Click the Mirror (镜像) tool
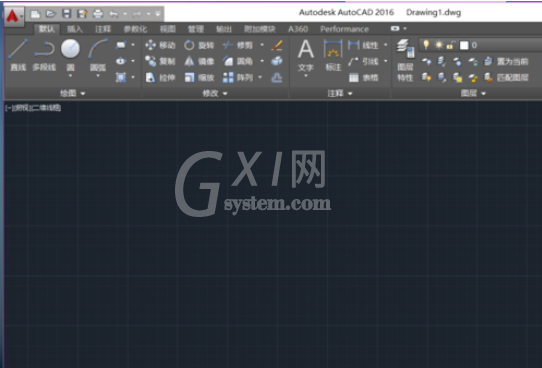 click(199, 61)
